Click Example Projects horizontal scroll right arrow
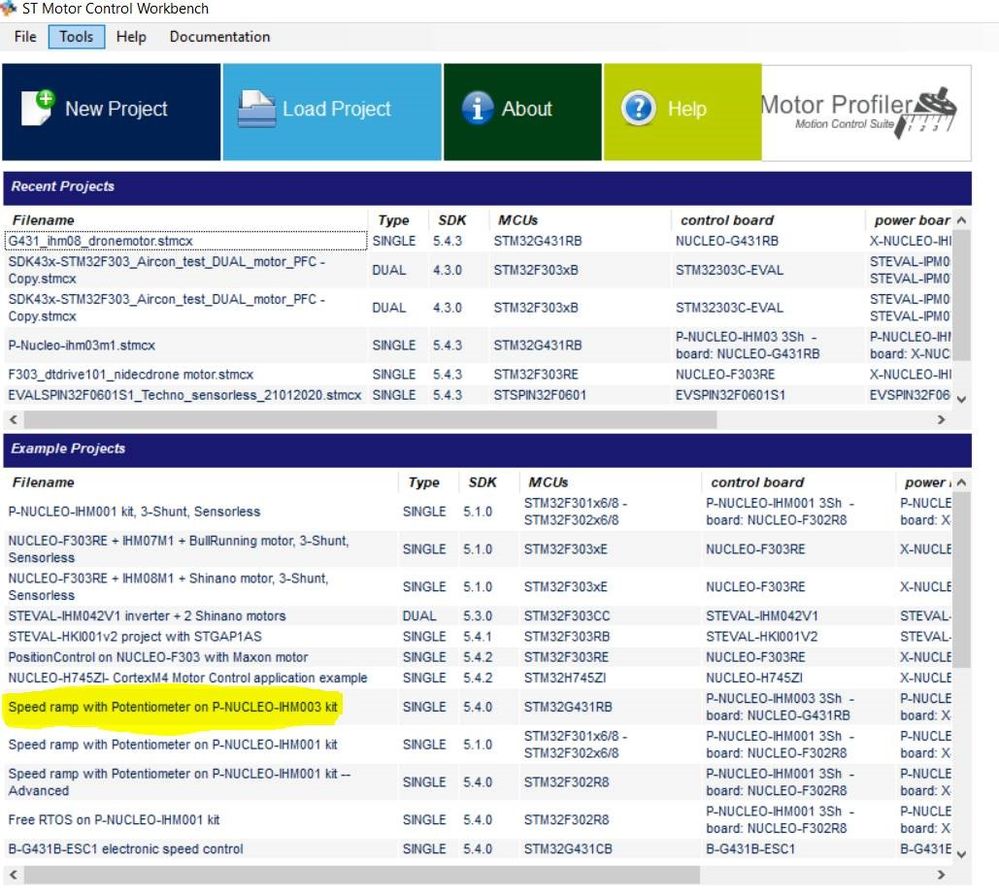 pos(941,875)
